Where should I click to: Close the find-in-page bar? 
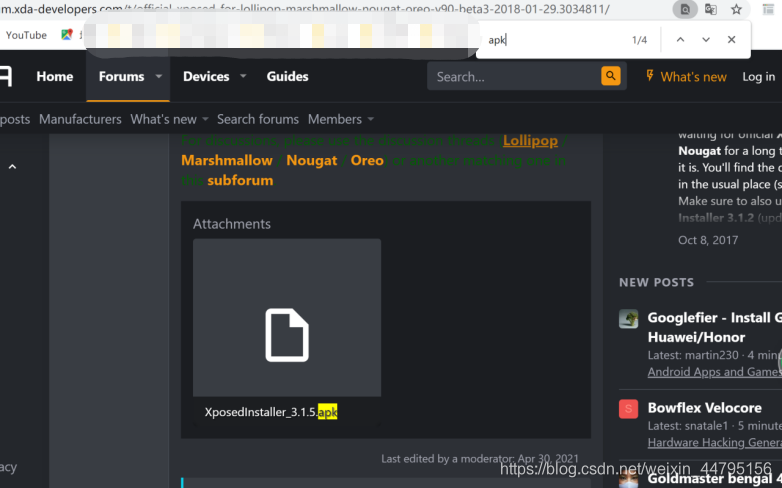[x=731, y=39]
